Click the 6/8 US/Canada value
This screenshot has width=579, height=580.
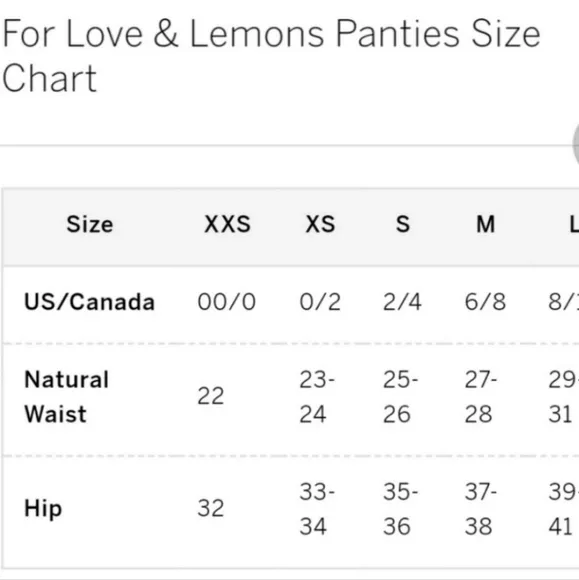coord(485,302)
